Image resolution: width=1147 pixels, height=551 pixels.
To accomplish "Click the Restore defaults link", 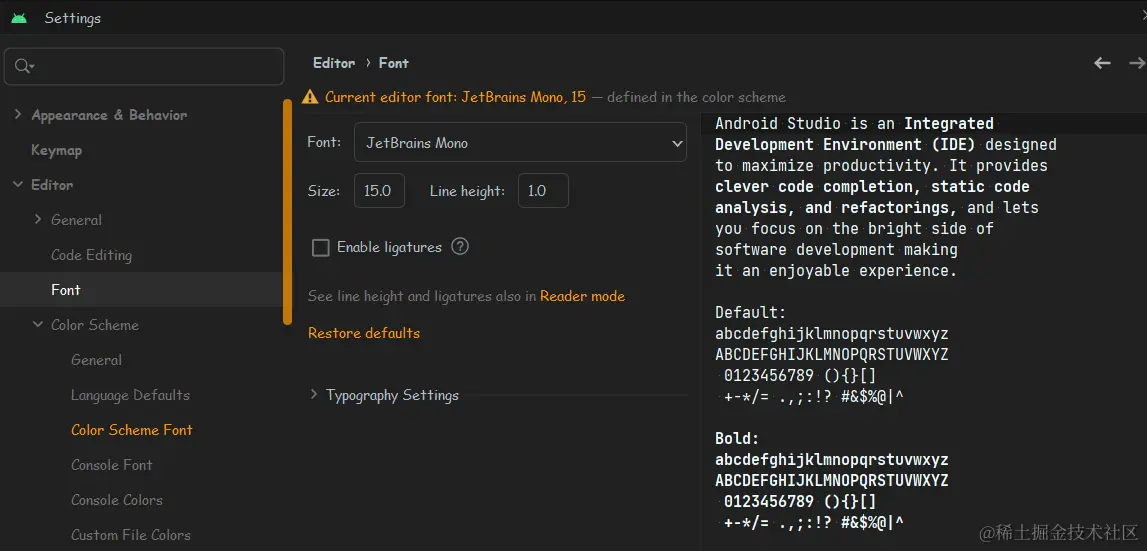I will [364, 333].
